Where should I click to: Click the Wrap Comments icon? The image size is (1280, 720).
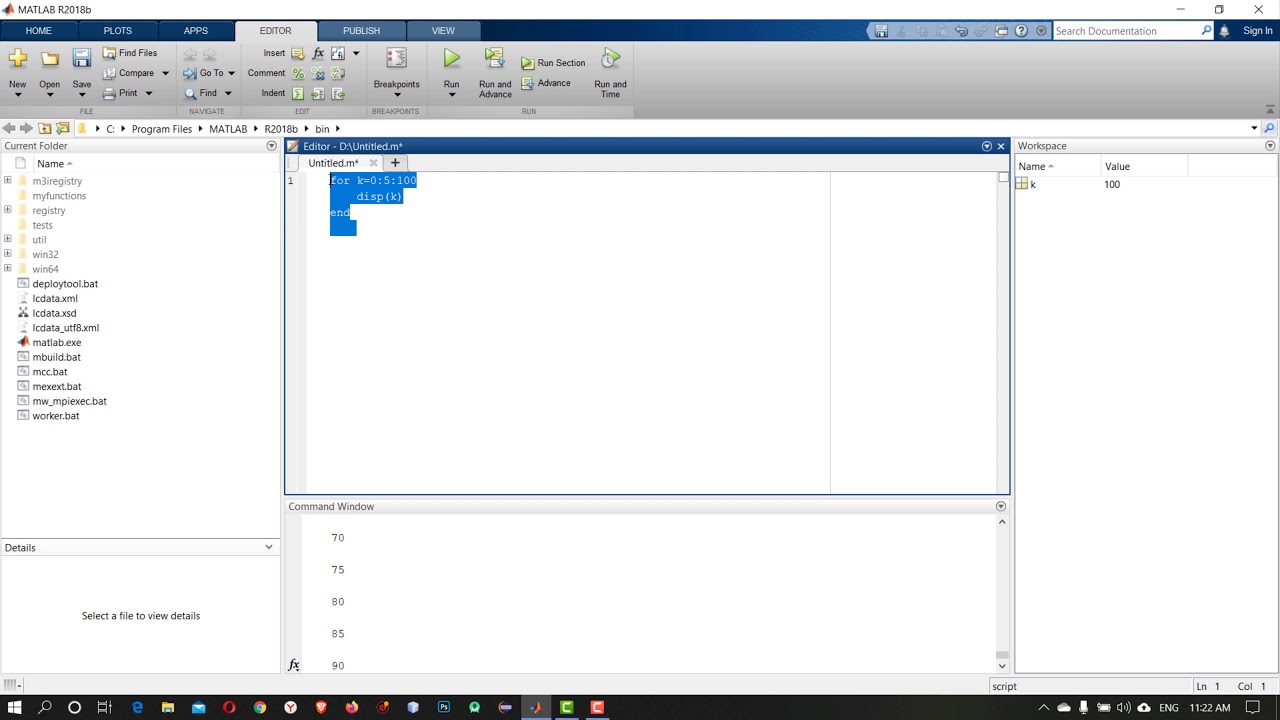338,73
